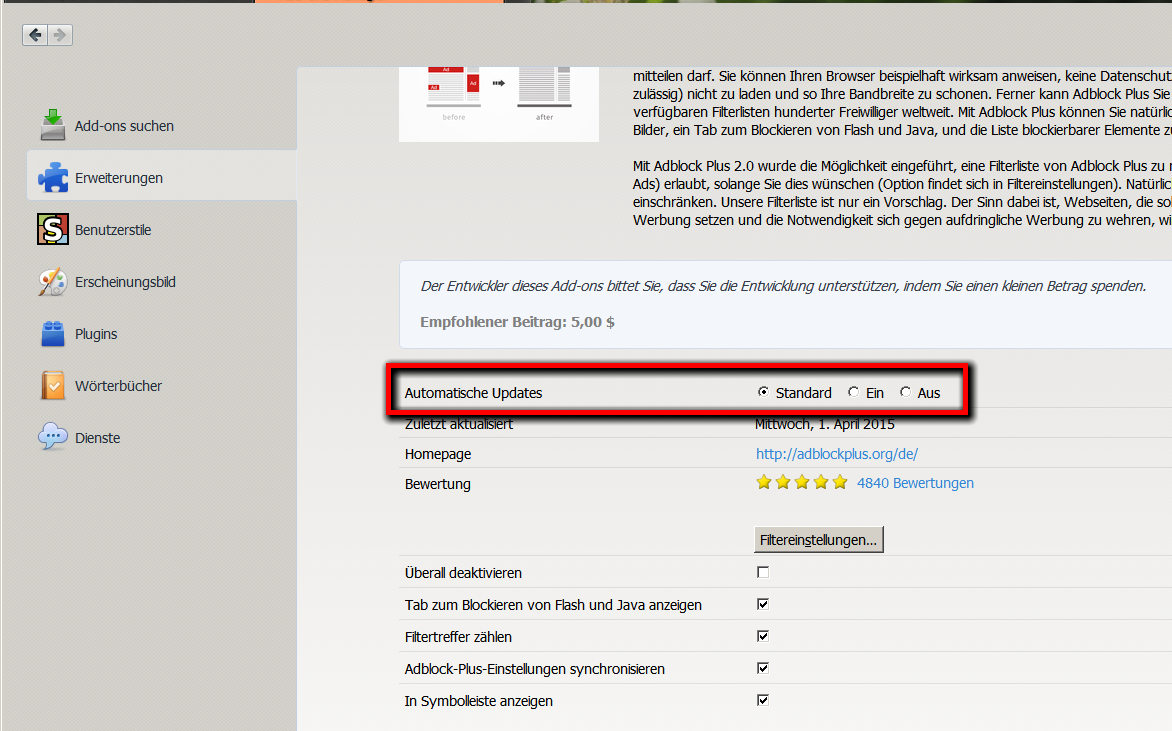
Task: Toggle the Filtertreffer zählen checkbox
Action: [763, 636]
